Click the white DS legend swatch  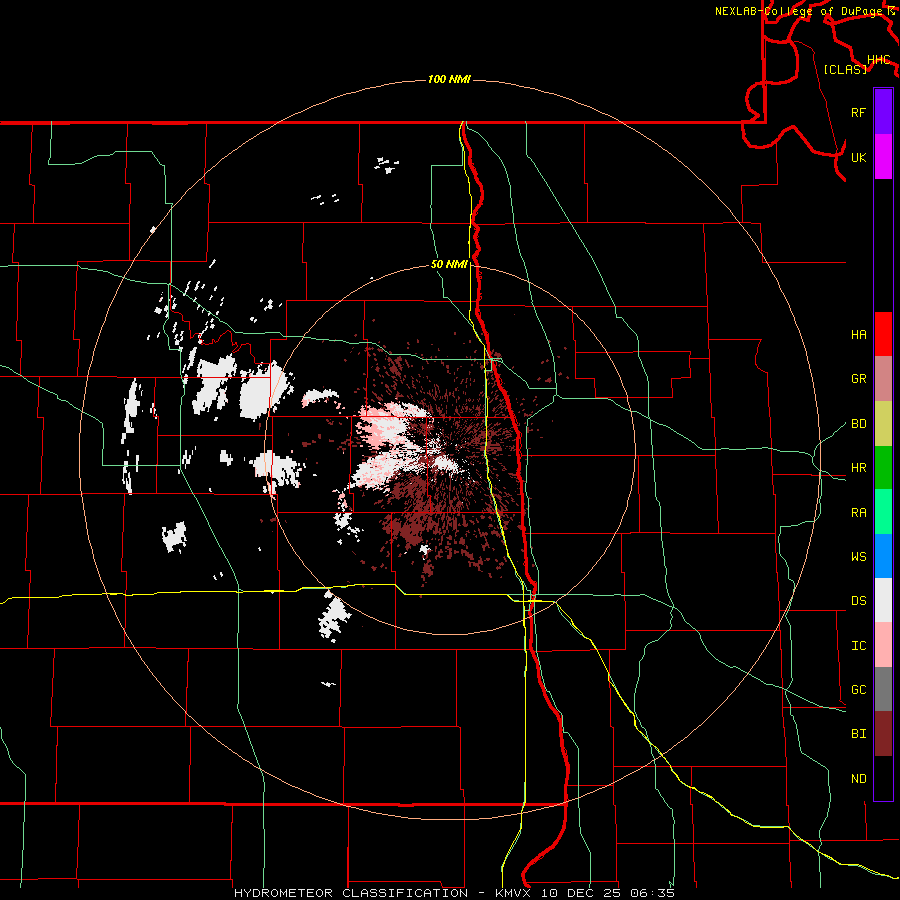coord(883,600)
